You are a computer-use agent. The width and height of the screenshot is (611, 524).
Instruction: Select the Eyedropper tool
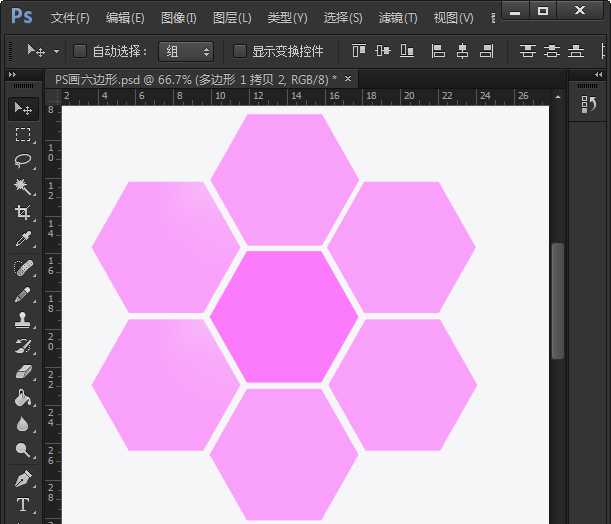(x=22, y=239)
